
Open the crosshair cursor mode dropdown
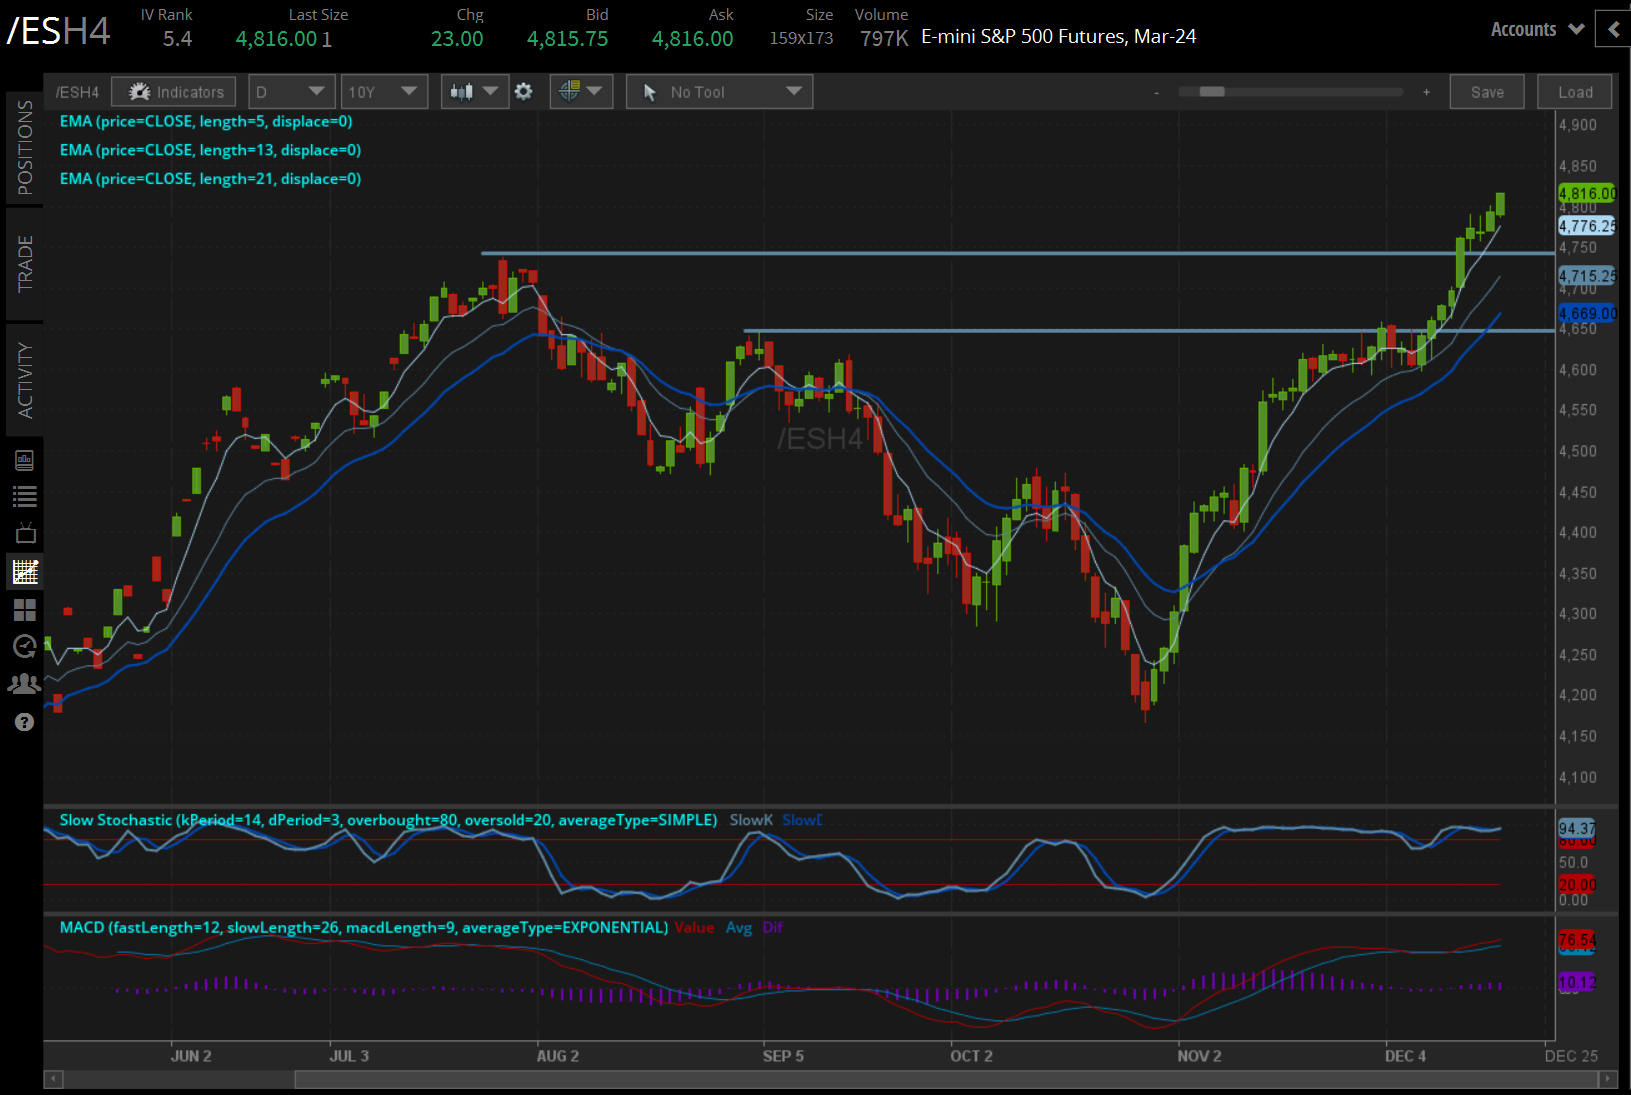(x=581, y=92)
